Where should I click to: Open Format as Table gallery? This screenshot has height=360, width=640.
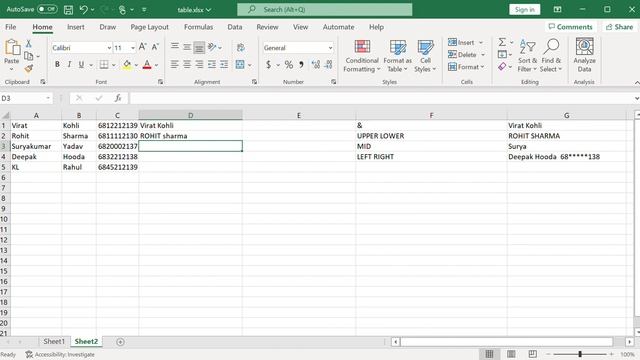[x=398, y=56]
